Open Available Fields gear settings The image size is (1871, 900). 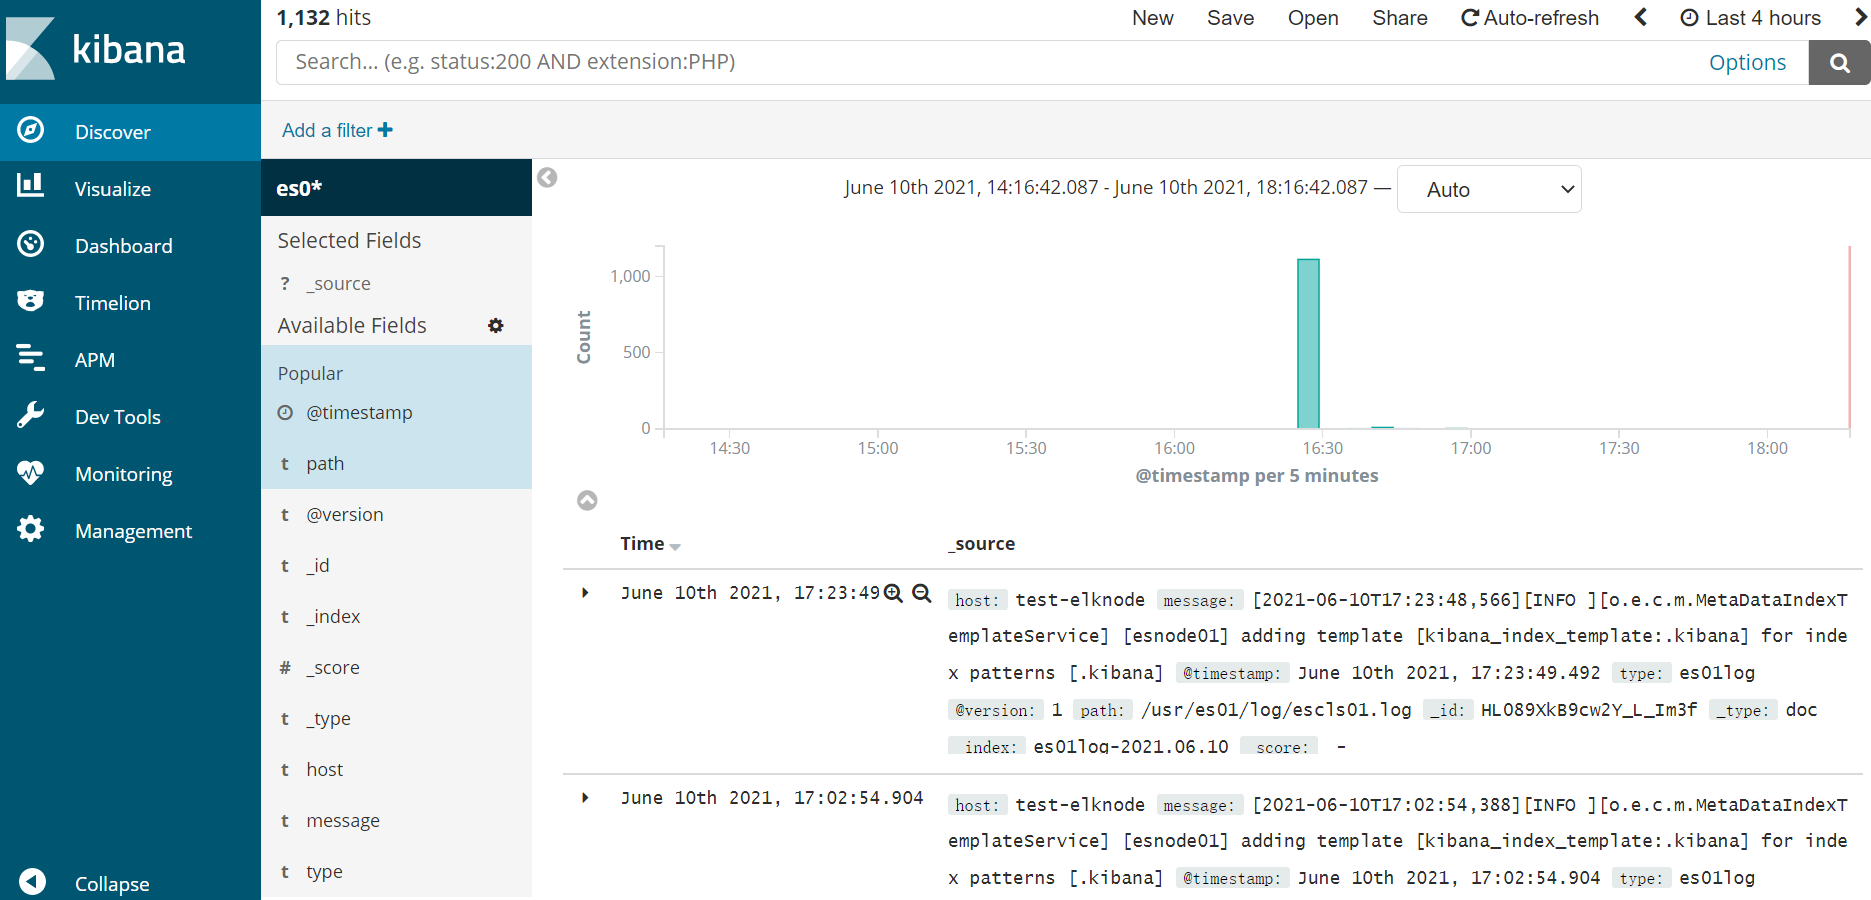tap(496, 325)
